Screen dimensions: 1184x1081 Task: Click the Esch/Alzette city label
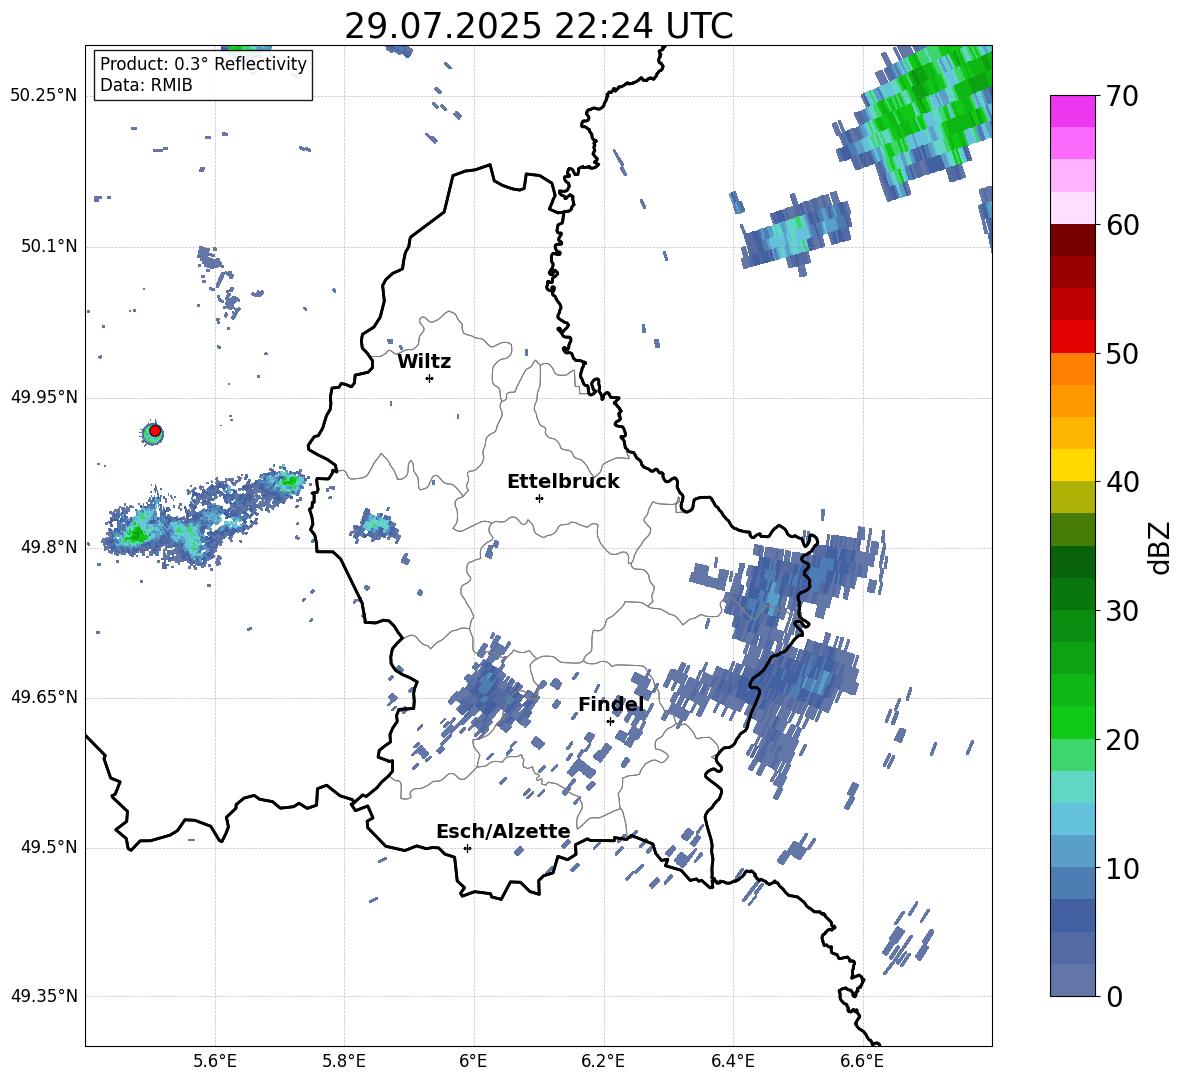click(503, 831)
